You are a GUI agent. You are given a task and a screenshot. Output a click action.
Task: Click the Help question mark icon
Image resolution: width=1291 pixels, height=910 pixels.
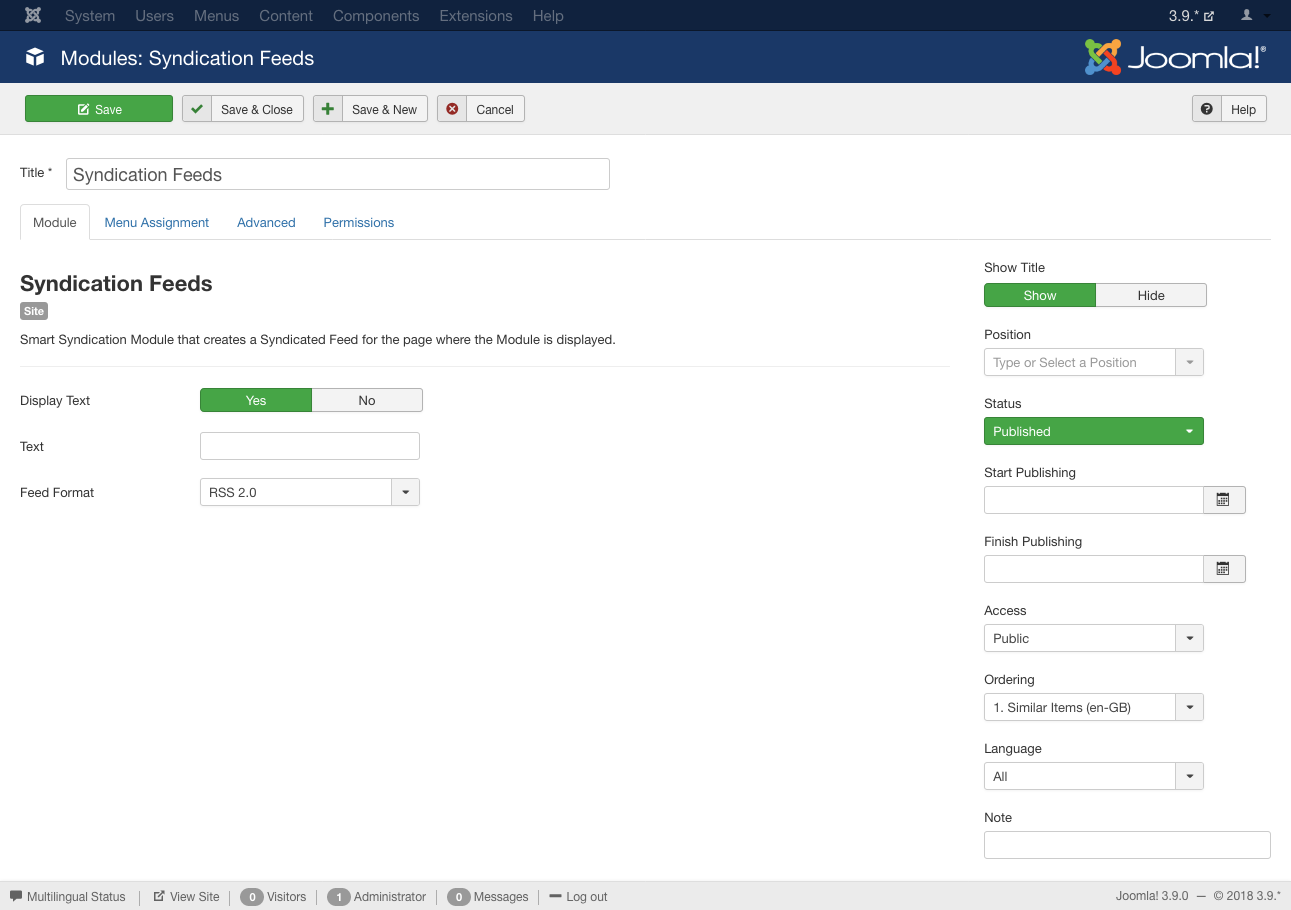1207,109
